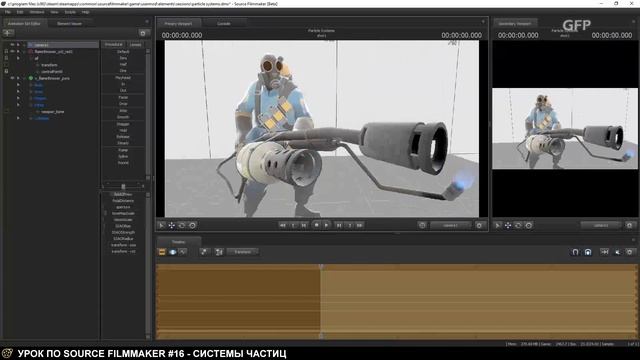Activate move tool in secondary viewport
The width and height of the screenshot is (640, 360).
point(508,225)
